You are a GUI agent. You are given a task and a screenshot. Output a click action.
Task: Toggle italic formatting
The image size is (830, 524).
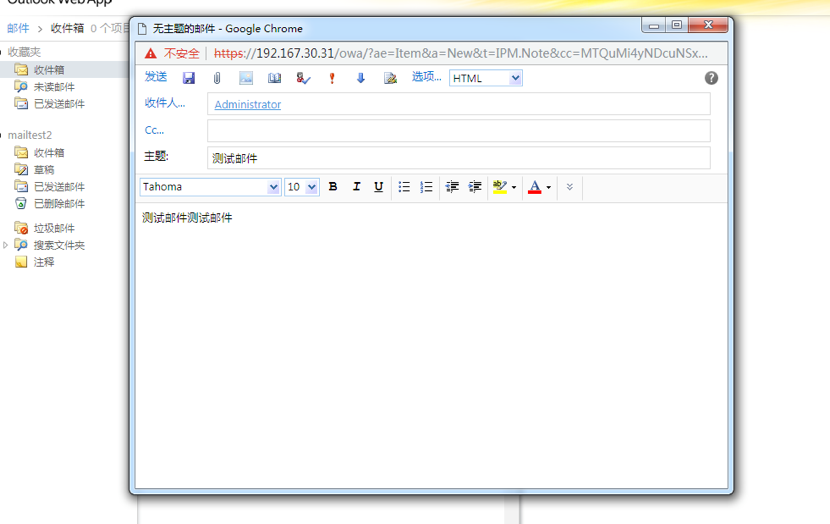click(356, 187)
